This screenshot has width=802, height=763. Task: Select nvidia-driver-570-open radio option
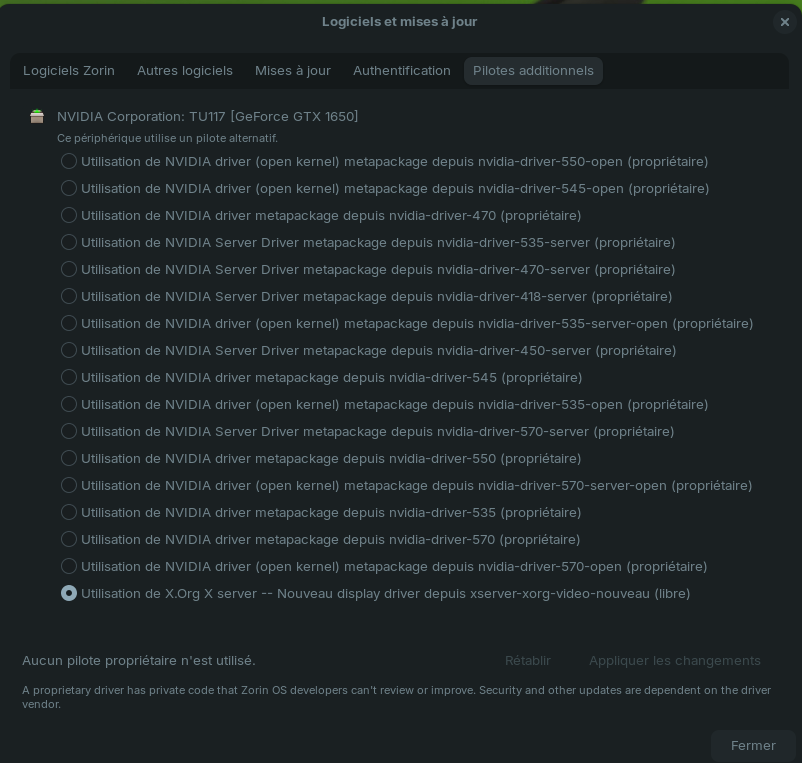tap(69, 566)
